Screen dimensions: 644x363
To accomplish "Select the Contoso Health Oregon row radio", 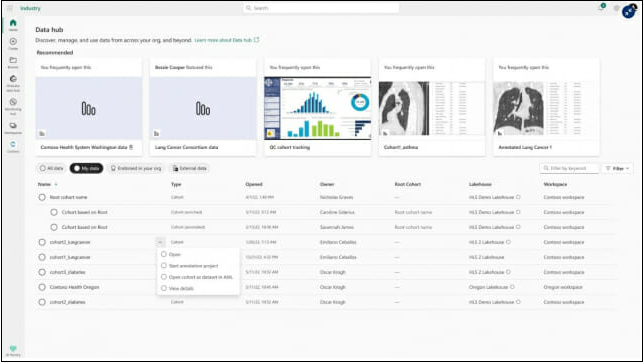I will 42,287.
